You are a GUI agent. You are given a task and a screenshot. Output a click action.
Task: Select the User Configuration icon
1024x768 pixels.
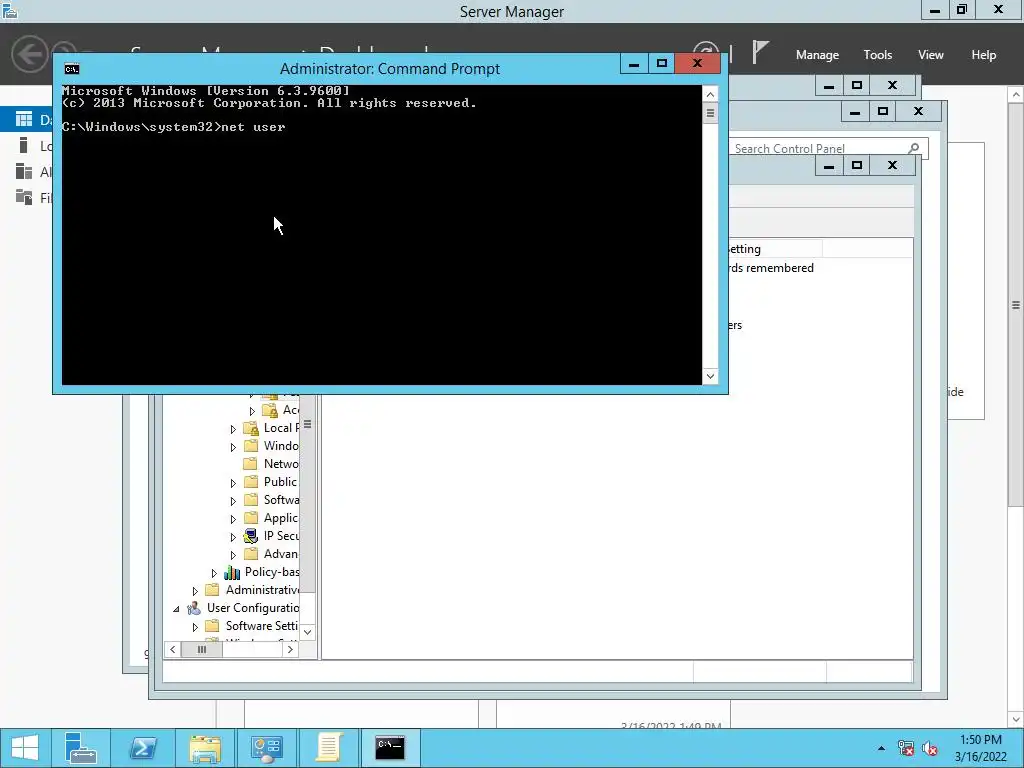pos(193,608)
